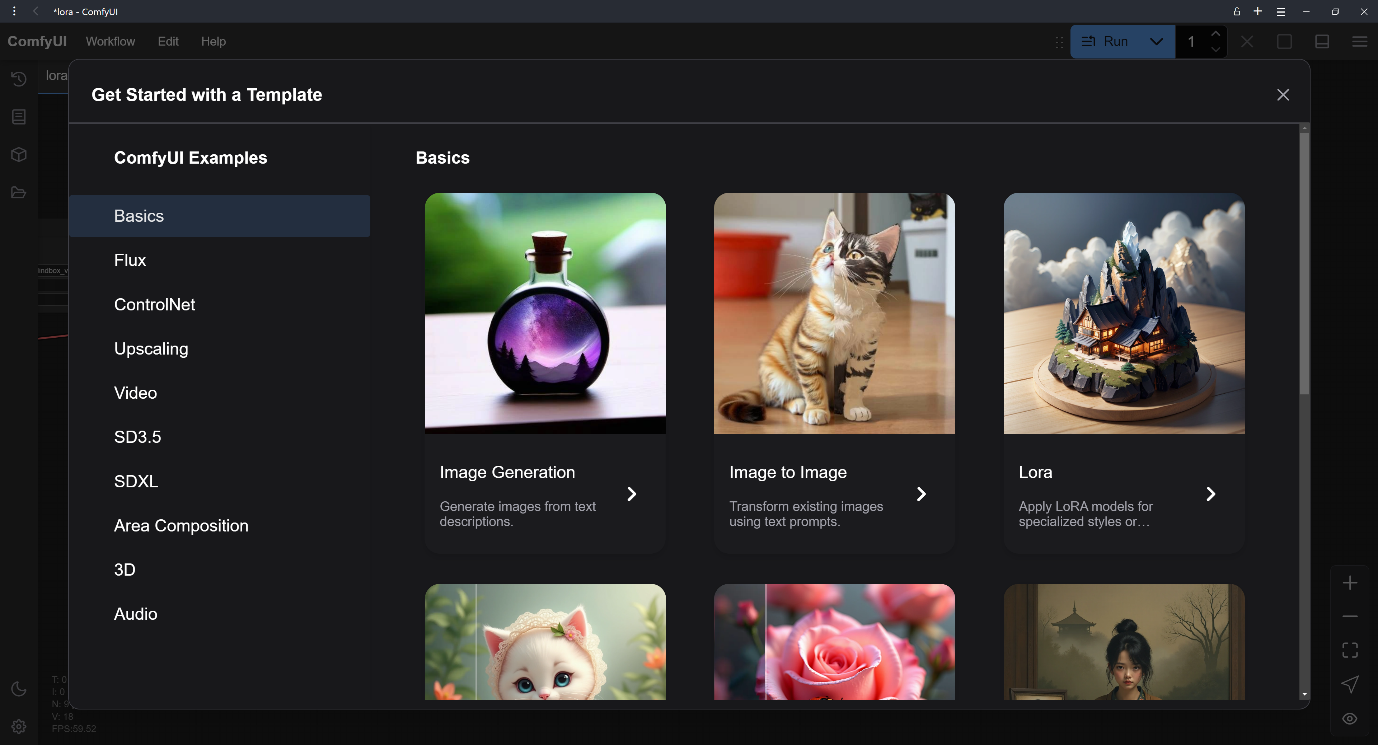The width and height of the screenshot is (1378, 745).
Task: Click the fit view icon
Action: tap(1350, 650)
